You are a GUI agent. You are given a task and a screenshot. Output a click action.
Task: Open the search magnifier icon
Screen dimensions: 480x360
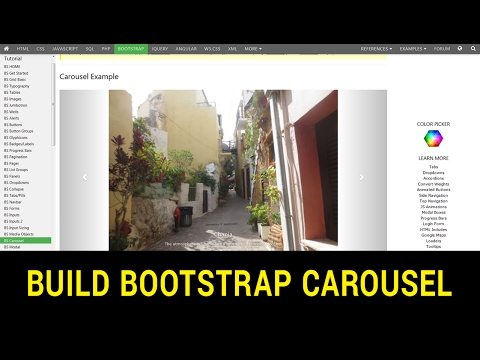coord(473,48)
